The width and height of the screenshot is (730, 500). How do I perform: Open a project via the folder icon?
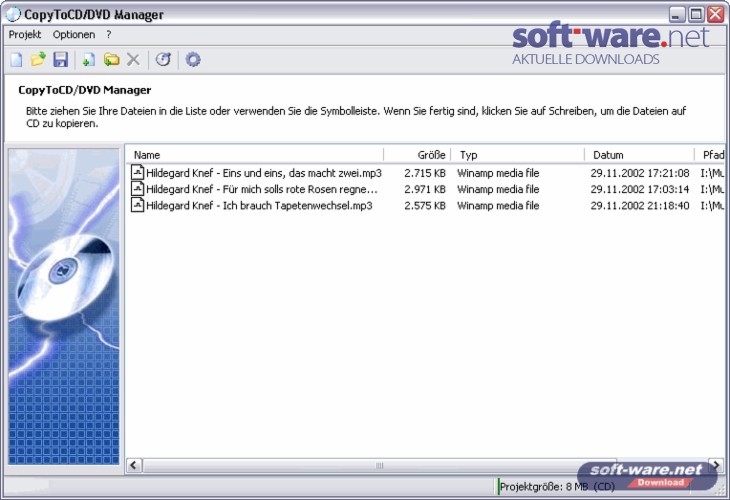click(38, 60)
